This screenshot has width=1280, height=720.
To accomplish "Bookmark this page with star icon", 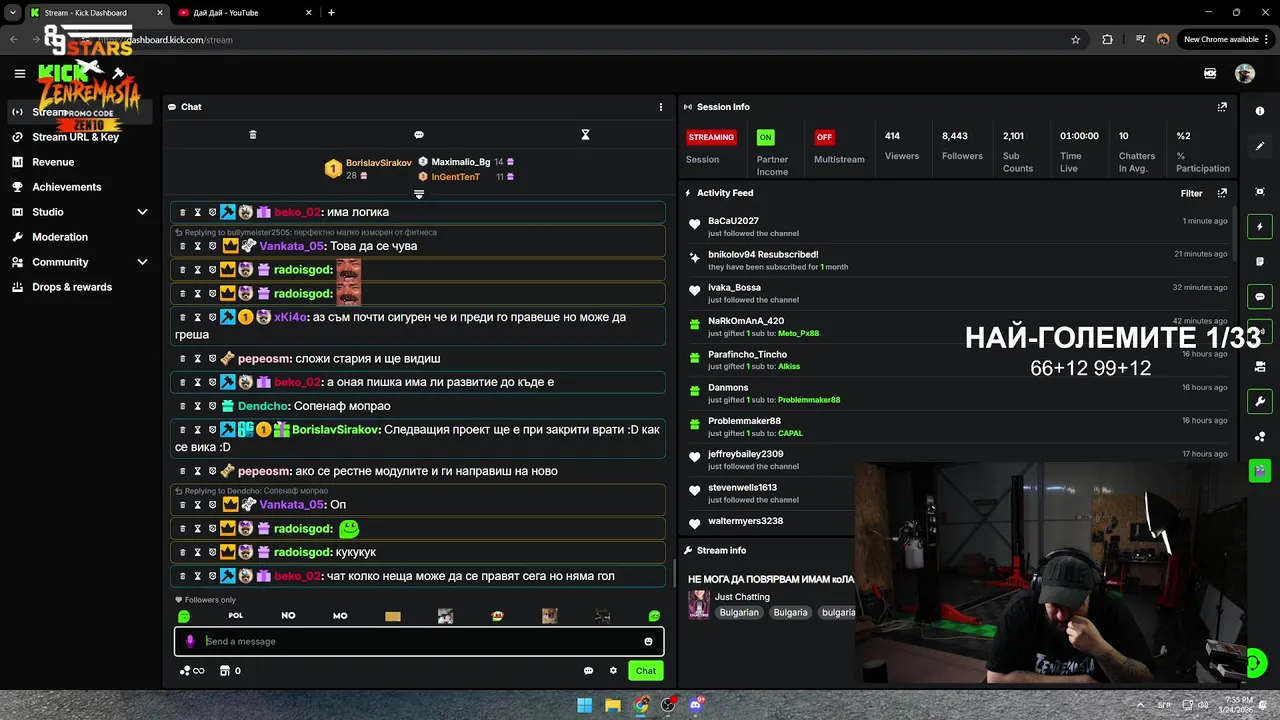I will [x=1076, y=39].
